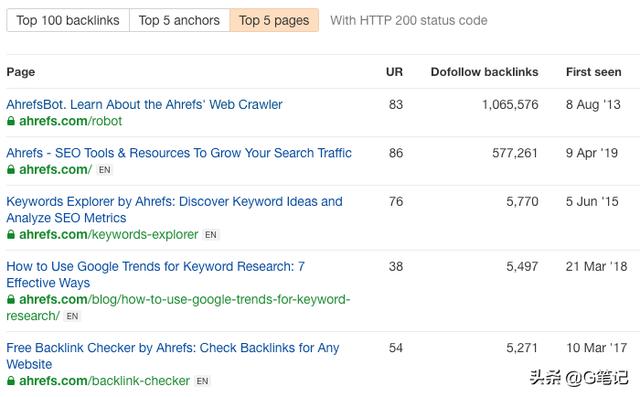Open the Ahrefs SEO Tools & Resources link
Screen dimensions: 640x397
coord(179,153)
